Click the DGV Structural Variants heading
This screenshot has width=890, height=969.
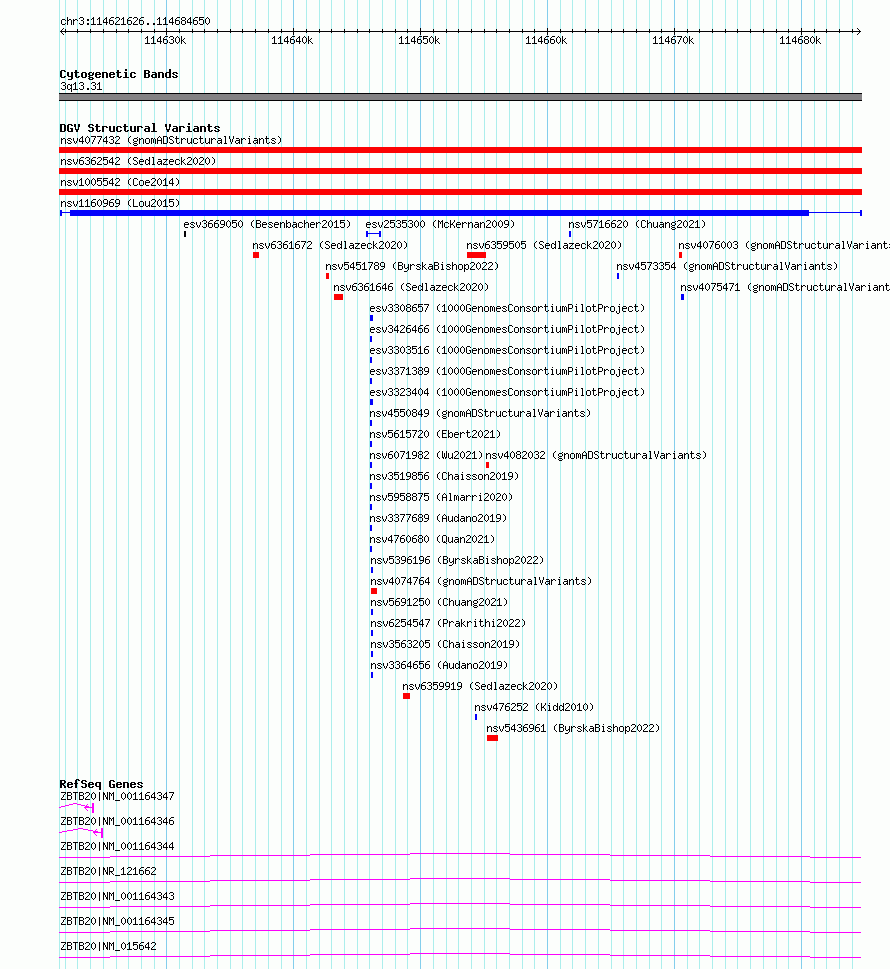click(x=140, y=128)
